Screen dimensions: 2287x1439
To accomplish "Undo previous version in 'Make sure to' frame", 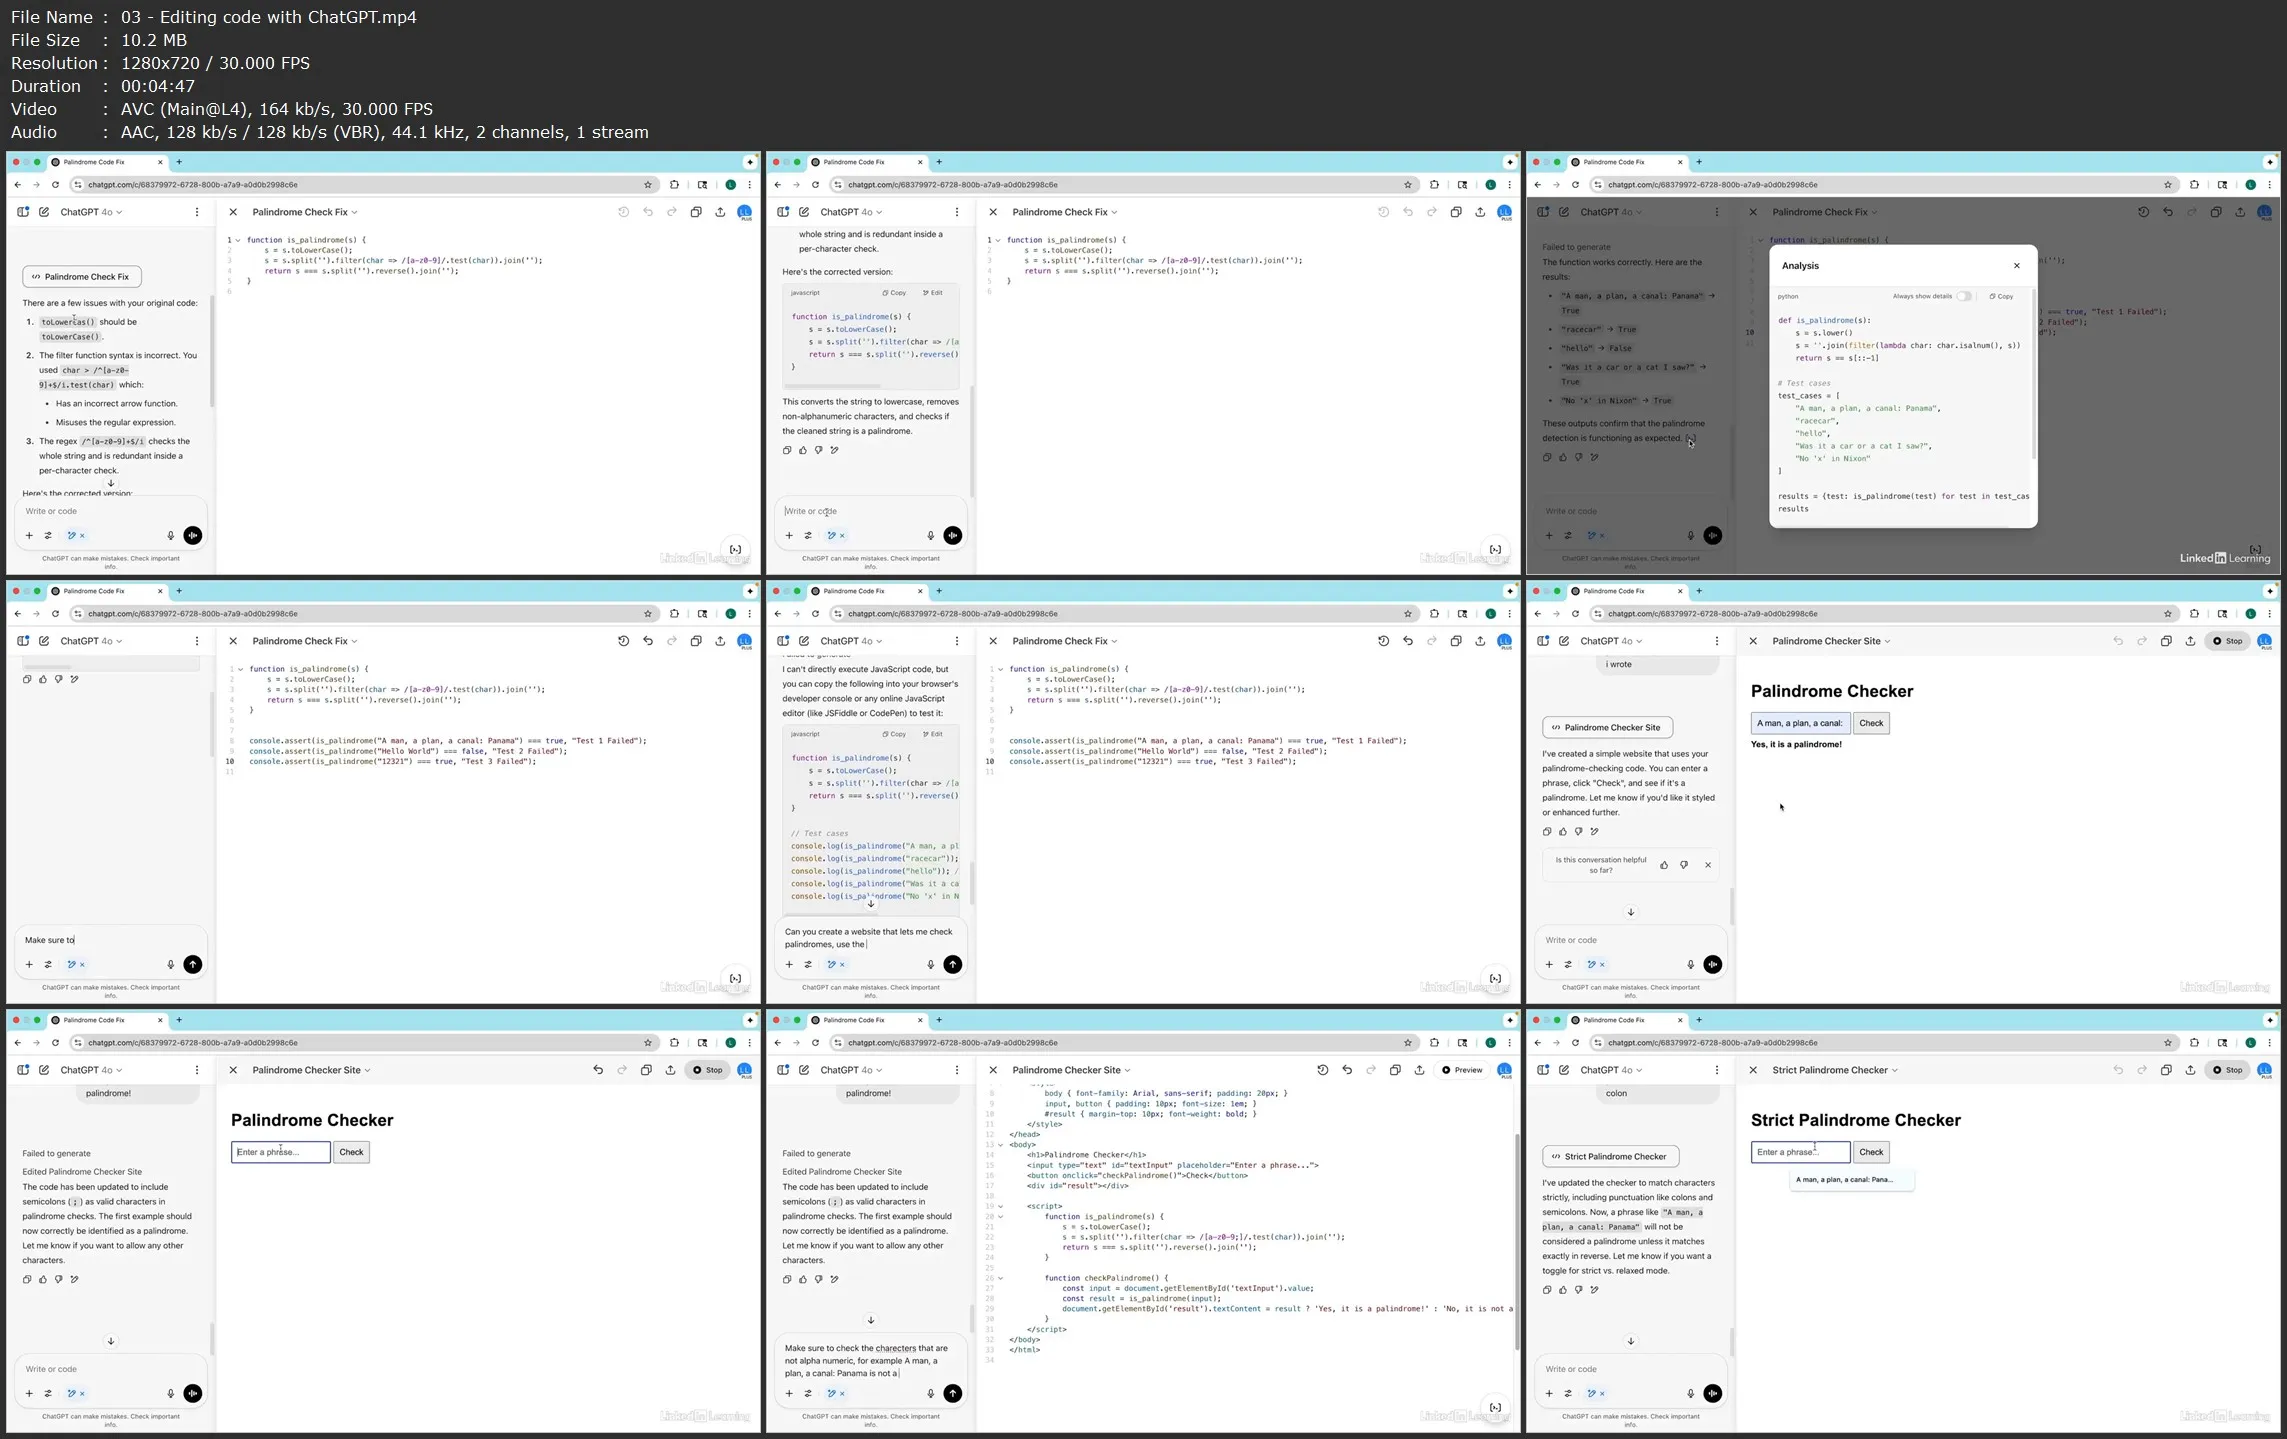I will click(648, 641).
